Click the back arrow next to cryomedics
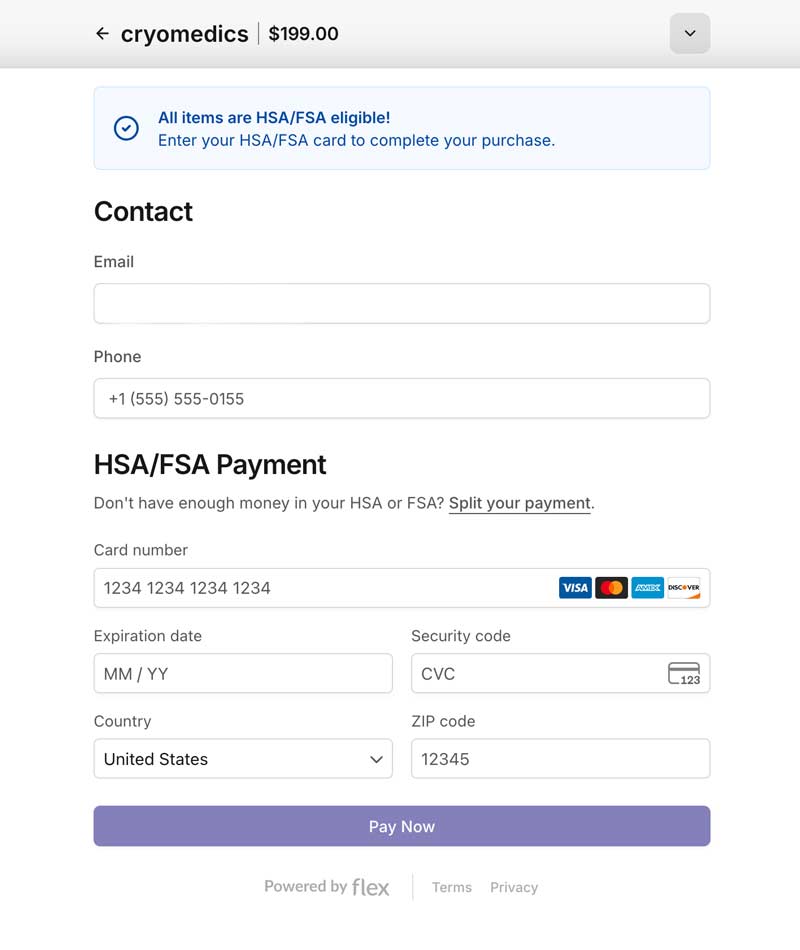800x950 pixels. tap(102, 33)
